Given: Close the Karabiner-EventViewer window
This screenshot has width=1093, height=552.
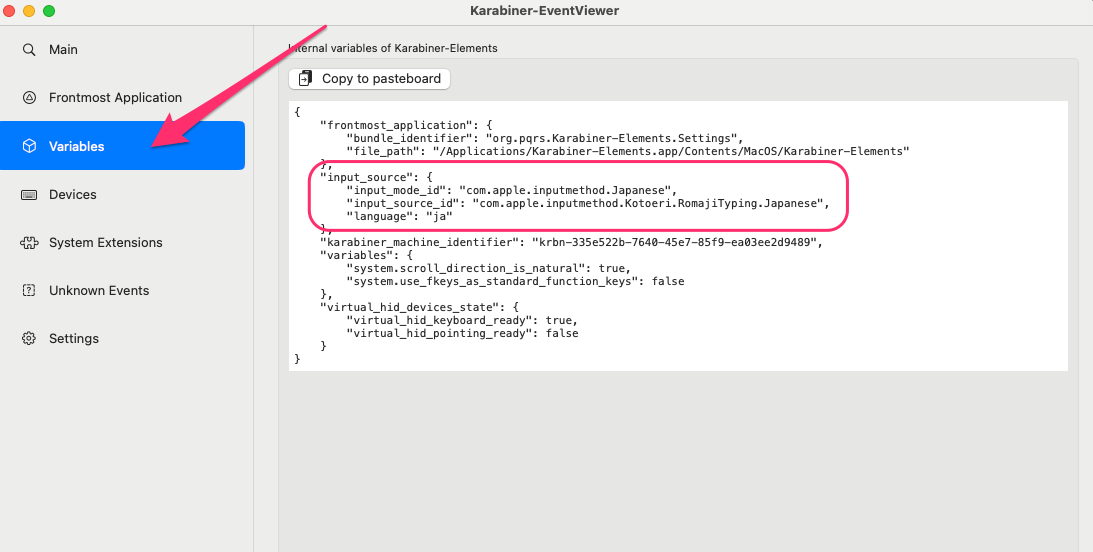Looking at the screenshot, I should click(x=9, y=10).
